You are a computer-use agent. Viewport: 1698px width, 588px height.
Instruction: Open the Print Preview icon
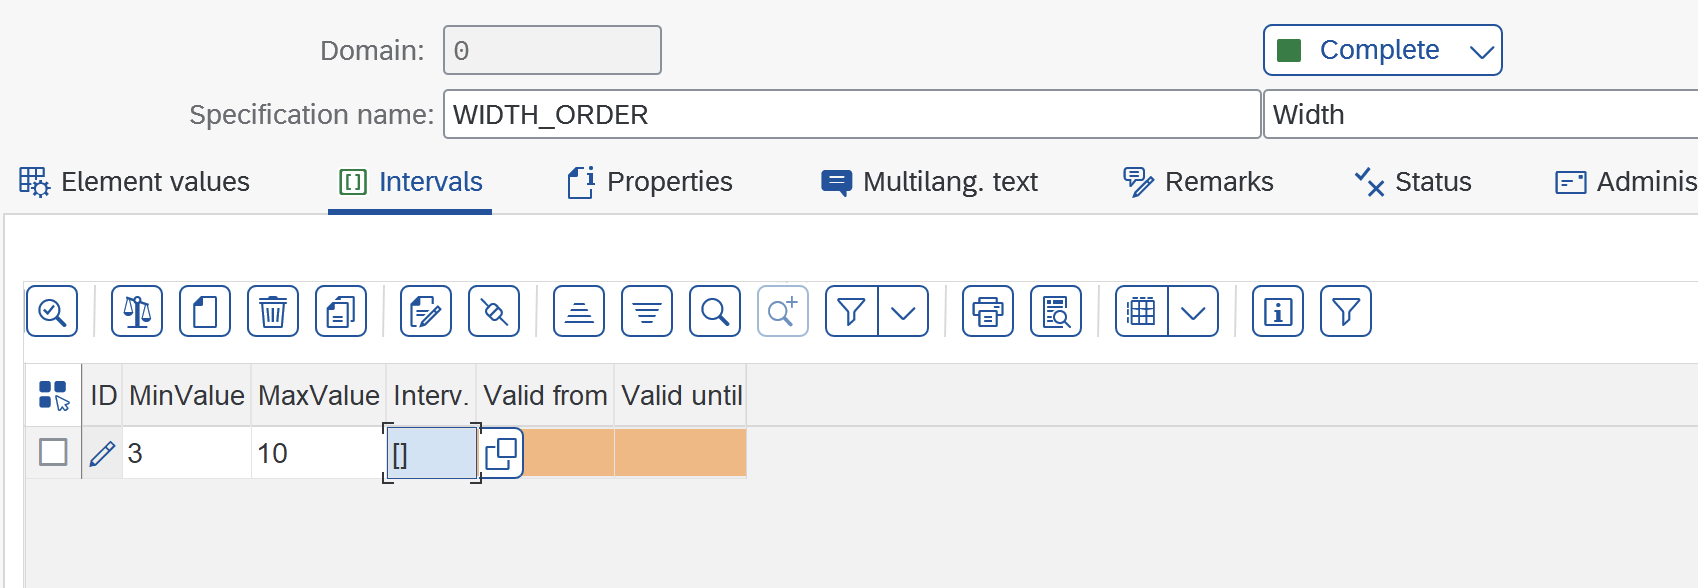point(1055,311)
